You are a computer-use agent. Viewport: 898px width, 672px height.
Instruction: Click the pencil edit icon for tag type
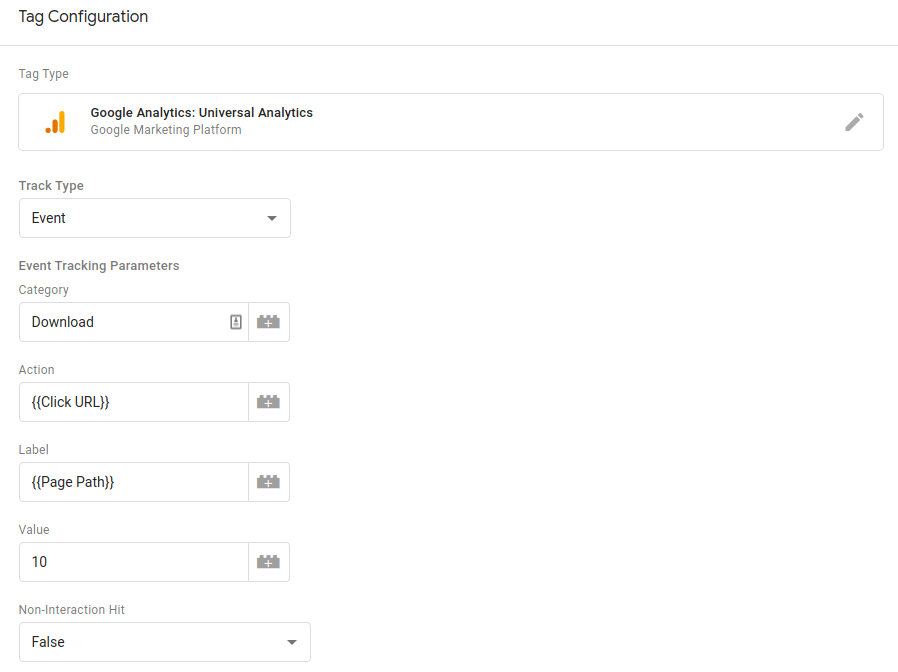coord(853,122)
